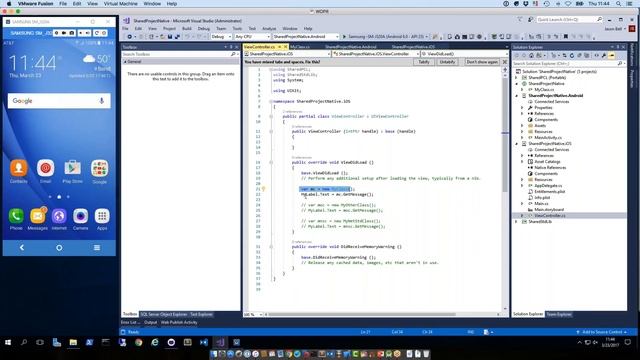Open File Explorer from the Windows taskbar
640x360 pixels.
tap(73, 342)
